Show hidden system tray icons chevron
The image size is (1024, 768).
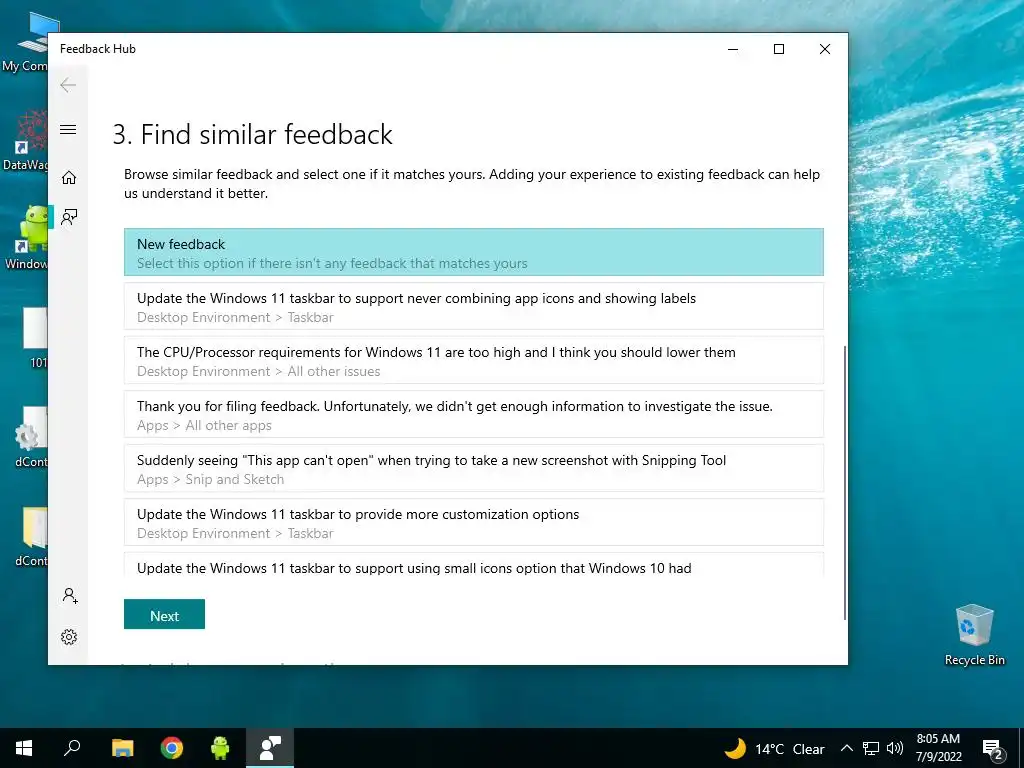[x=846, y=748]
